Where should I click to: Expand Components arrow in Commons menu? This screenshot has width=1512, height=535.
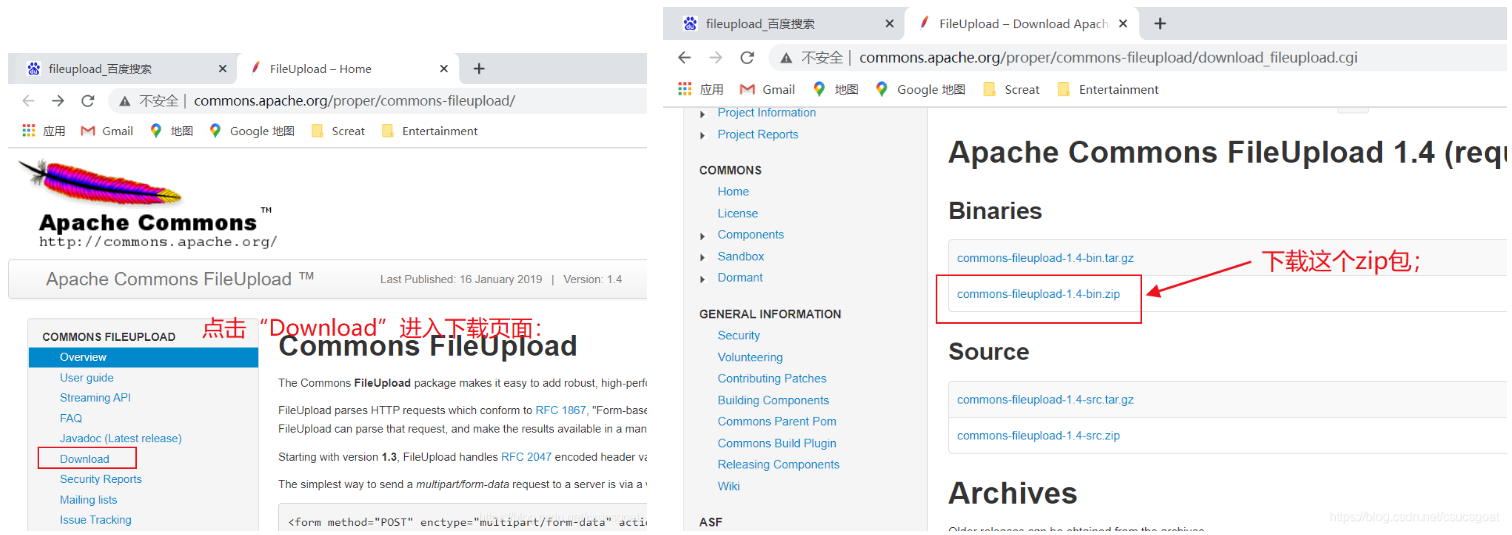[703, 236]
